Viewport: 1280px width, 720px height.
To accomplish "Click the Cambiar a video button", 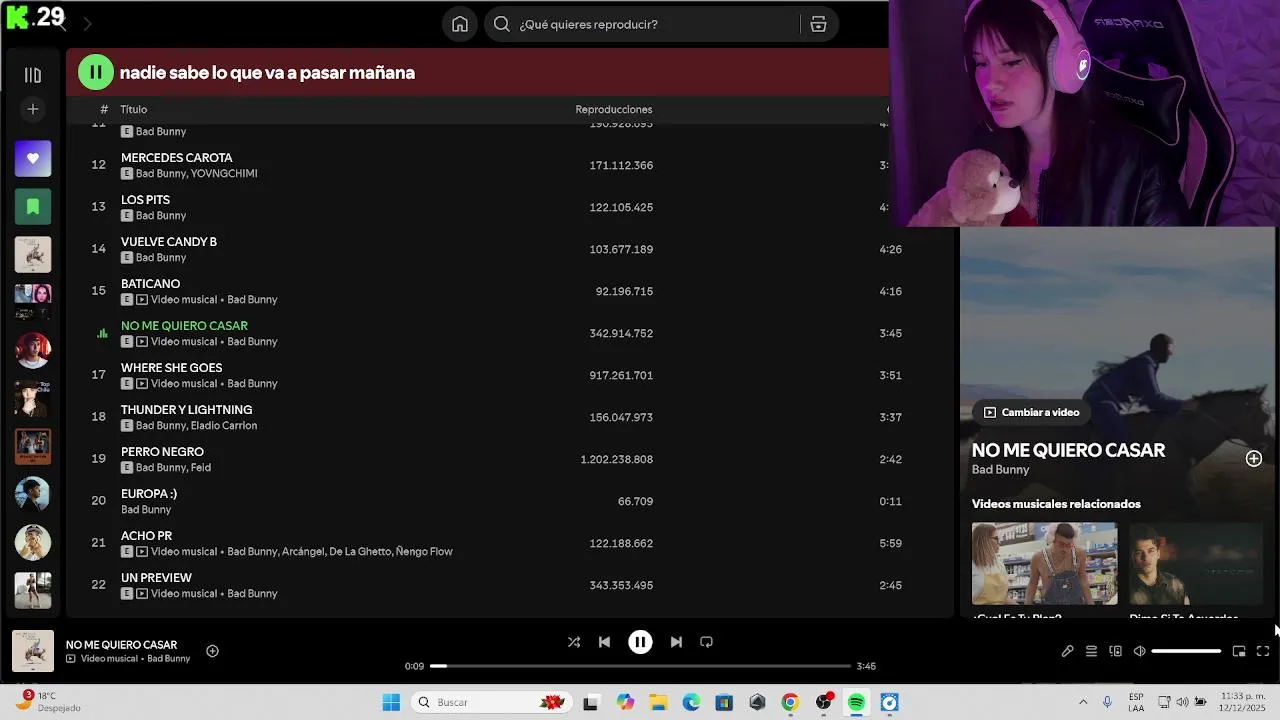I will 1031,412.
